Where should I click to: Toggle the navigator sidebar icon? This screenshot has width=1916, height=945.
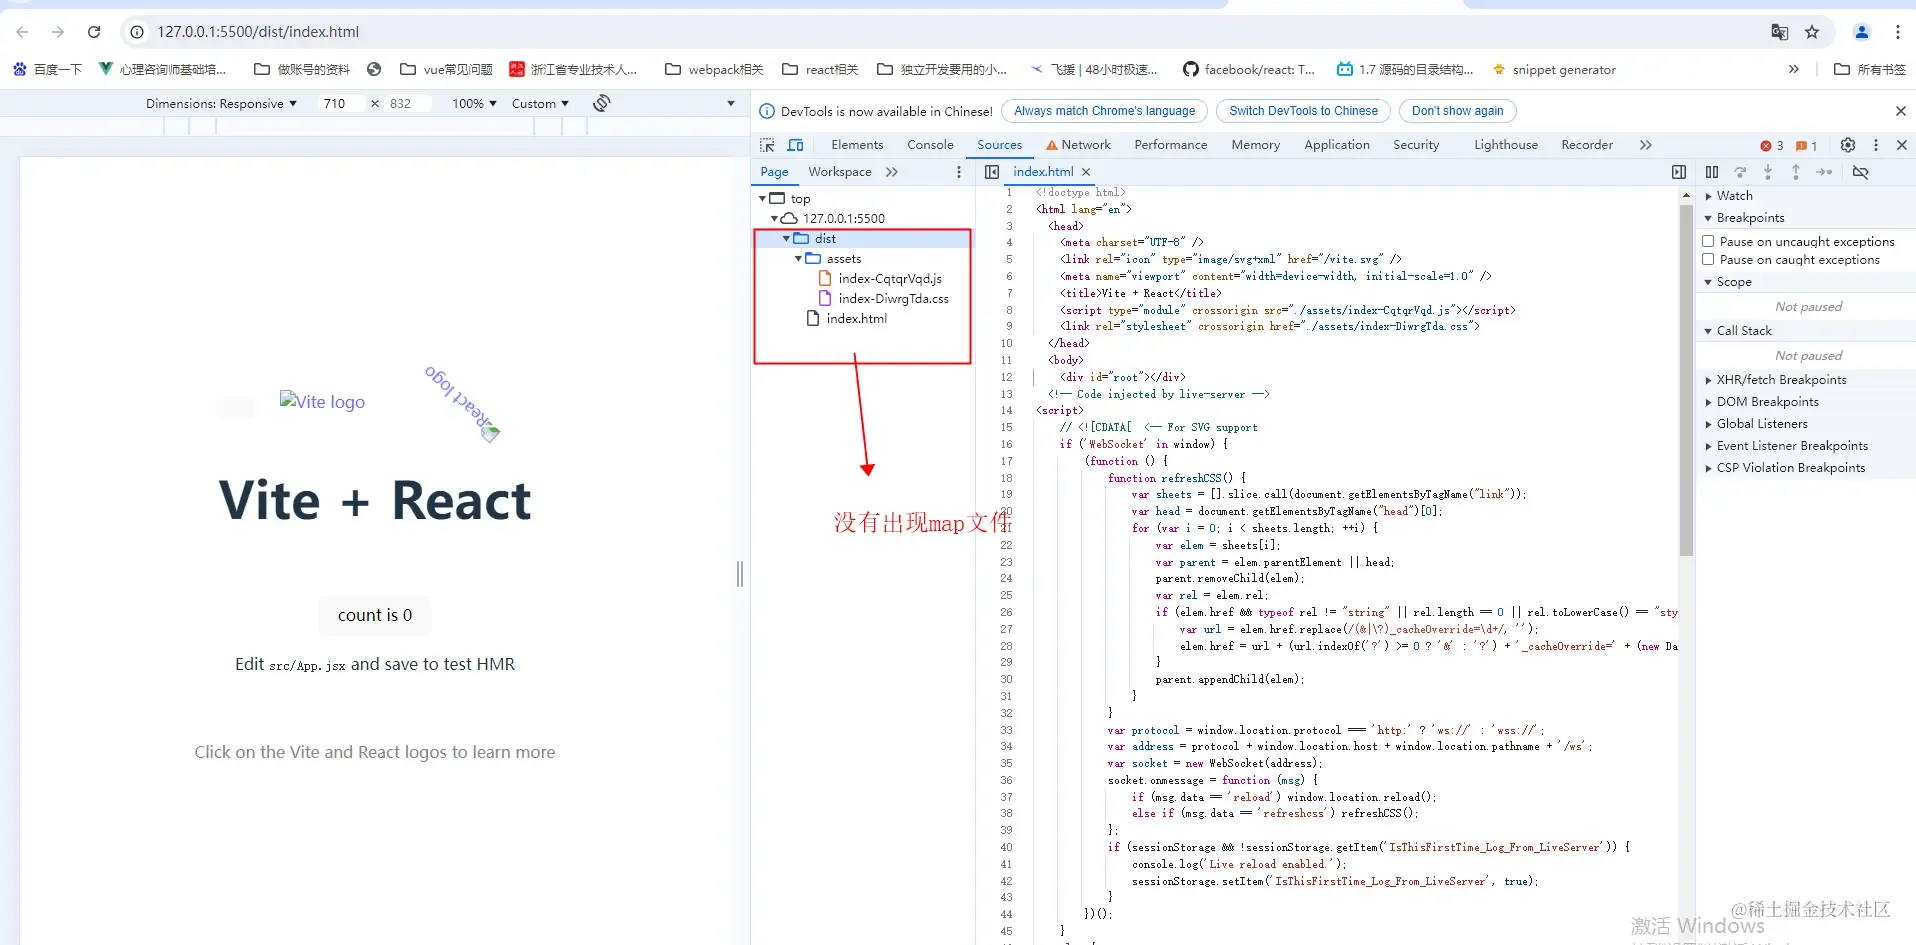coord(992,172)
